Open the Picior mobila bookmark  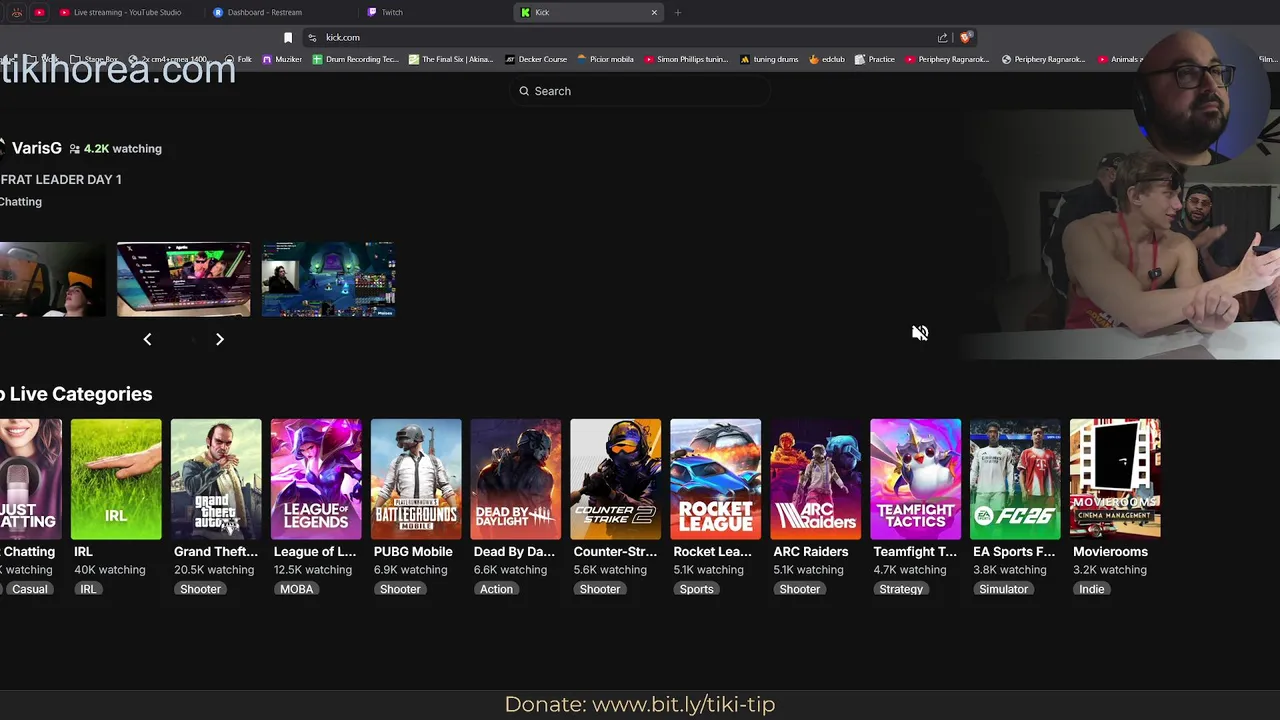click(605, 59)
